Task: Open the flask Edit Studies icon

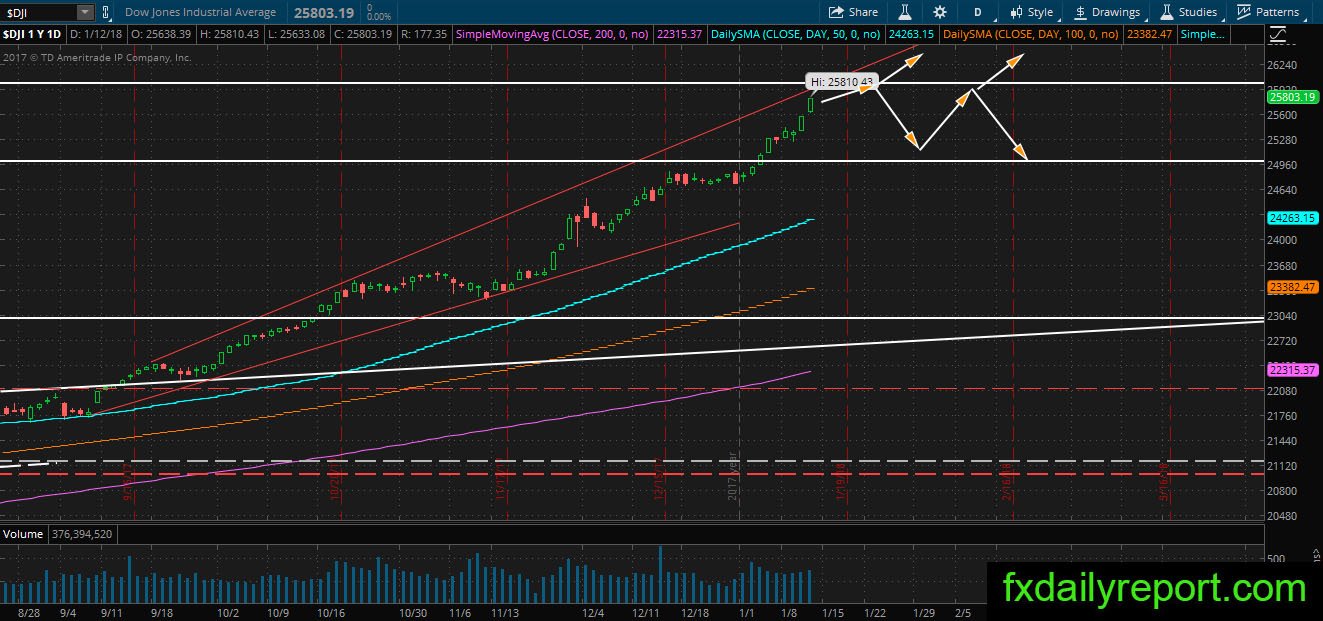Action: (x=904, y=12)
